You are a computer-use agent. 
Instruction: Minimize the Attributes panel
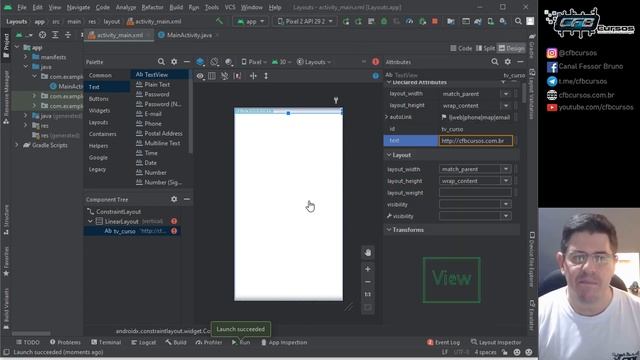coord(520,62)
